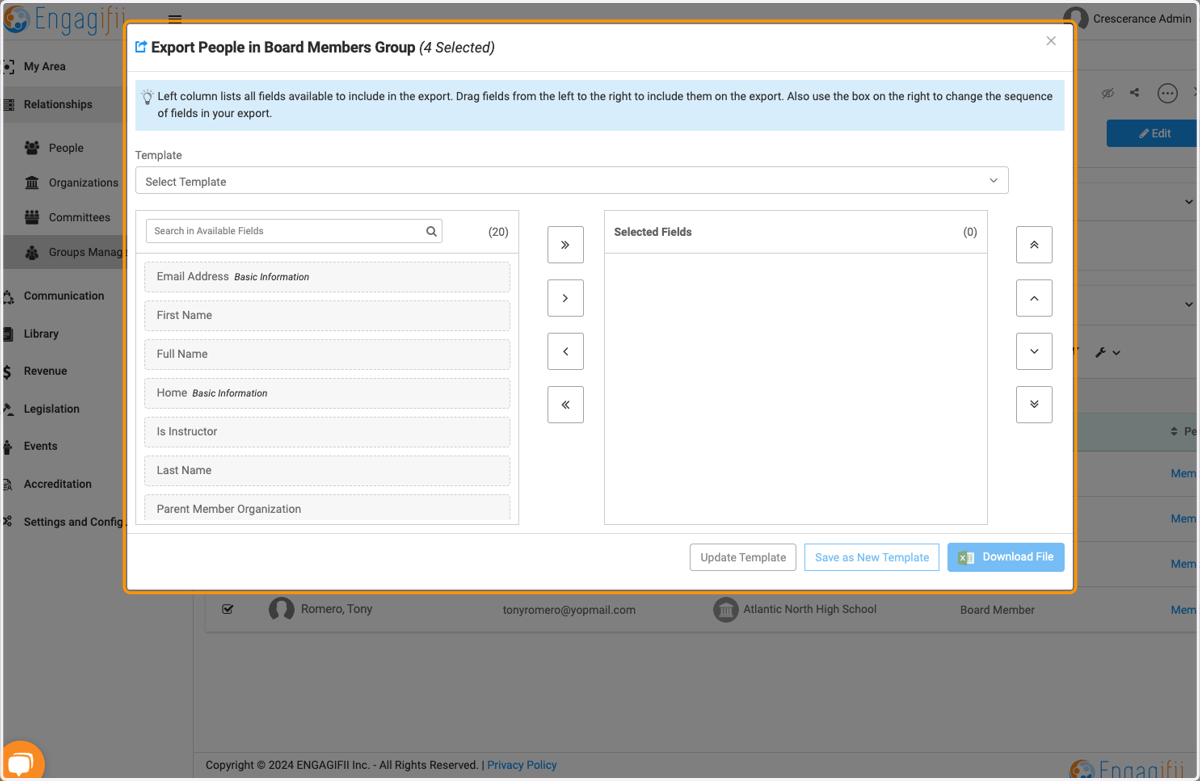Click Romero, Tony name in table
This screenshot has width=1200, height=781.
(337, 609)
